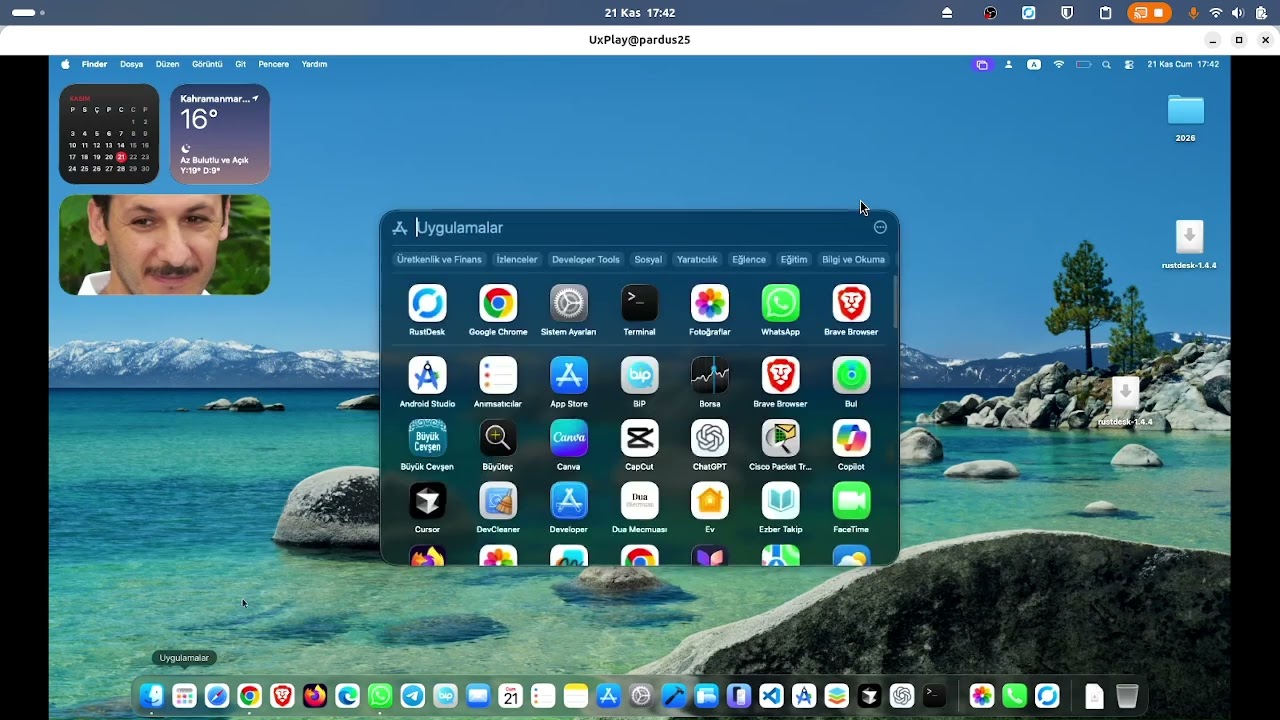The width and height of the screenshot is (1280, 720).
Task: Filter apps by Eğlence
Action: 749,259
